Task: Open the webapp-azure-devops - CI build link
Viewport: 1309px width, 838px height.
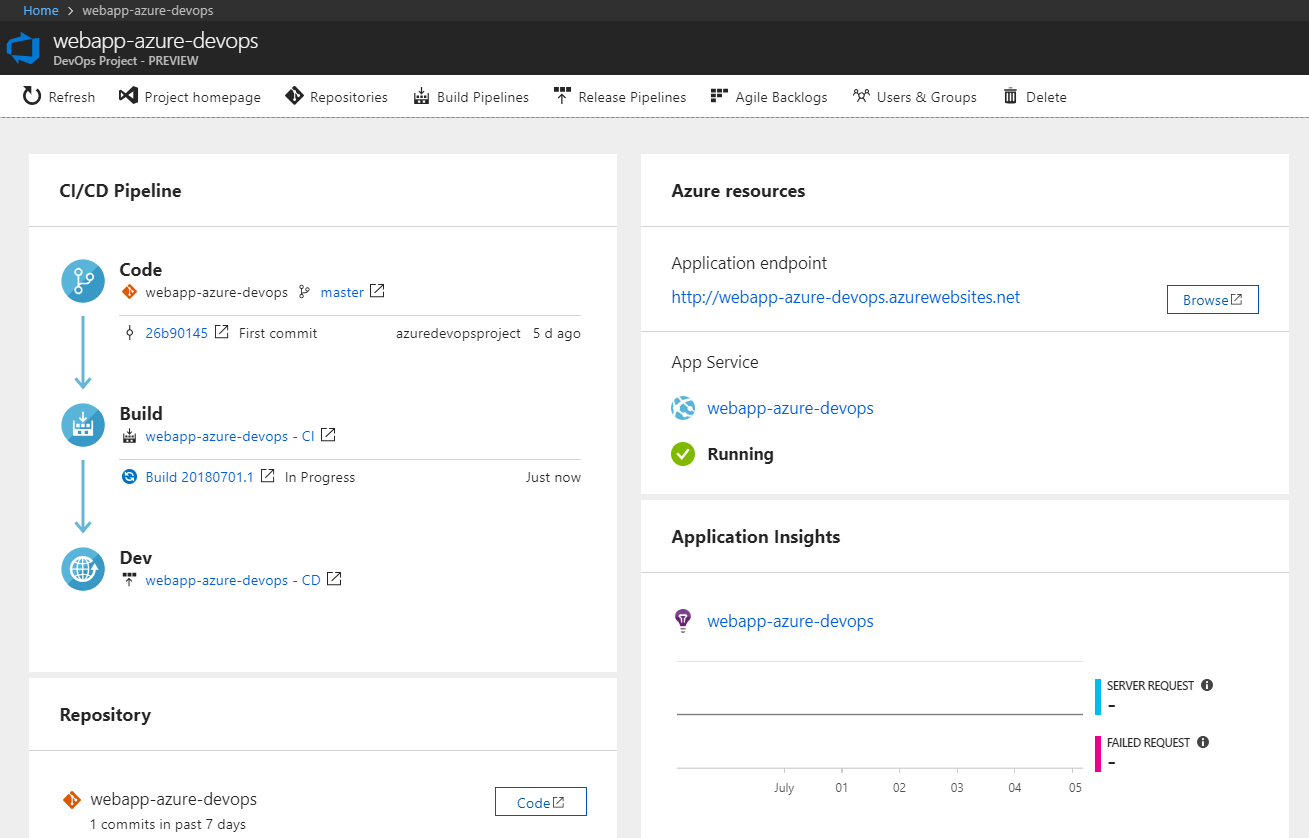Action: [x=230, y=436]
